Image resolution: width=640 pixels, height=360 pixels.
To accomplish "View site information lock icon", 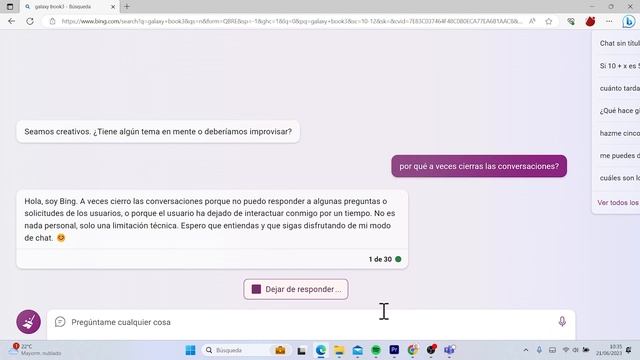I will point(52,21).
